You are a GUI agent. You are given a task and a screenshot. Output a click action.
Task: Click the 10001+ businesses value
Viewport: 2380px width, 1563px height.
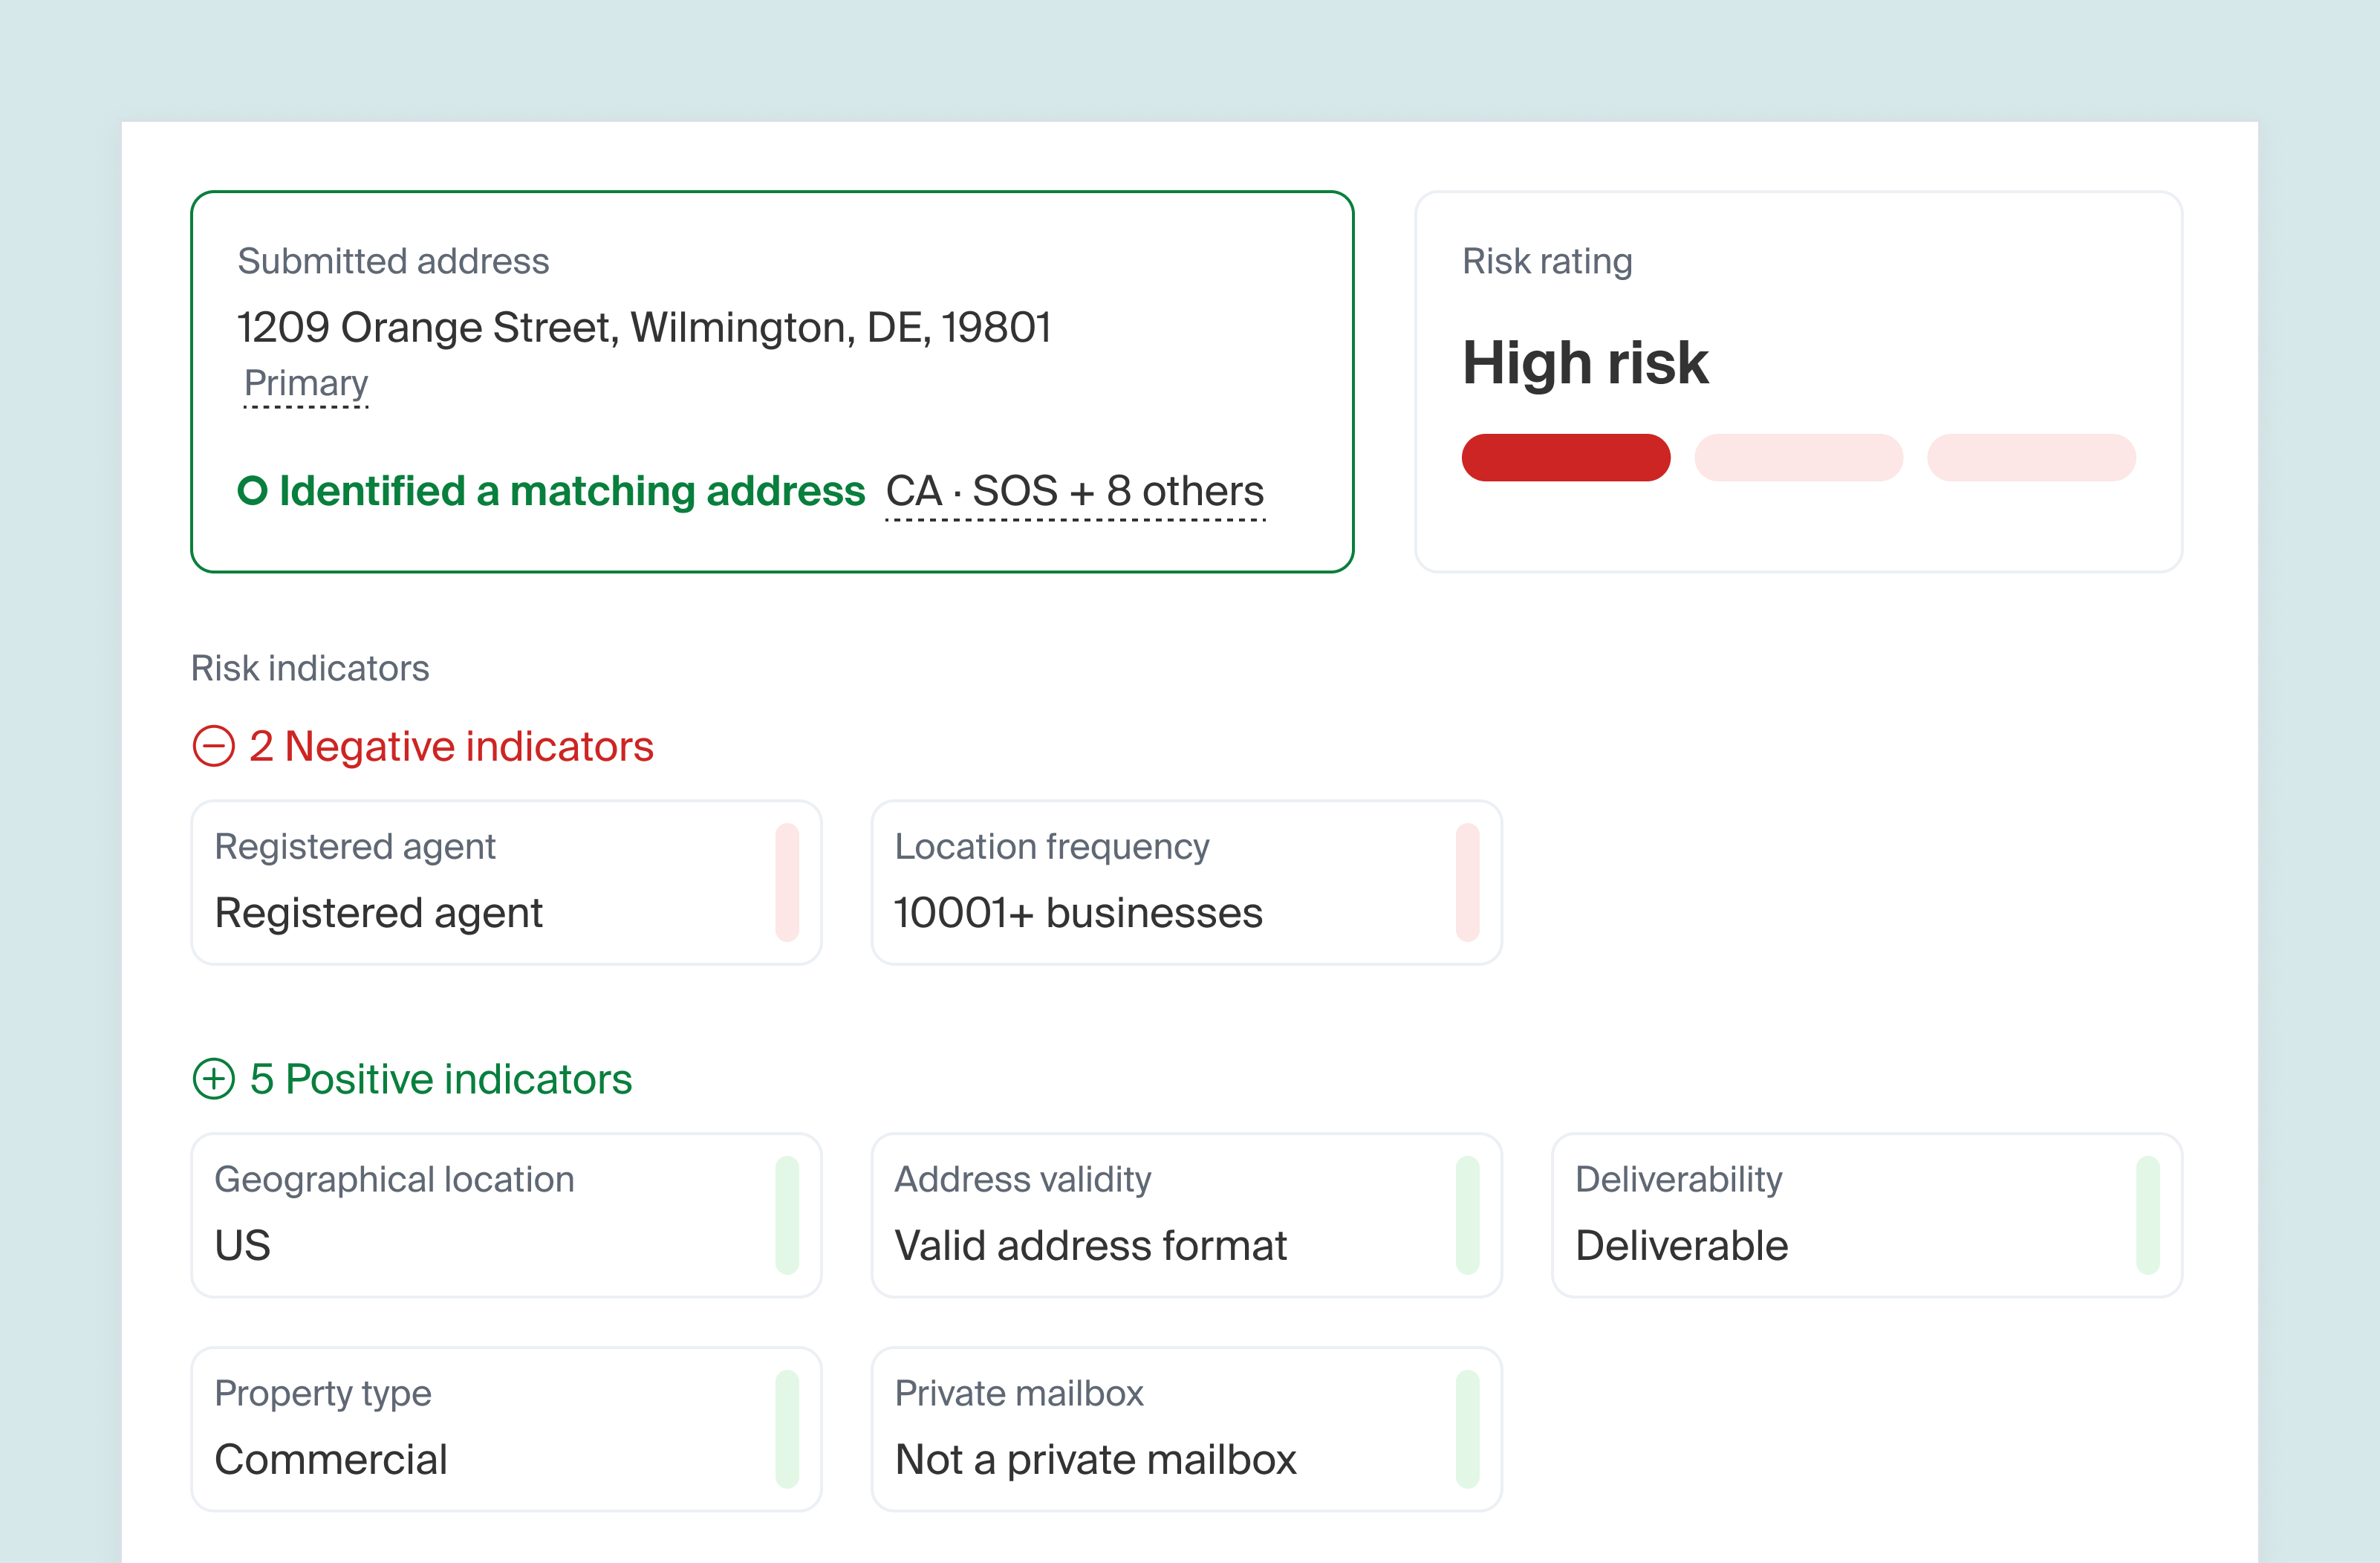pyautogui.click(x=1078, y=913)
